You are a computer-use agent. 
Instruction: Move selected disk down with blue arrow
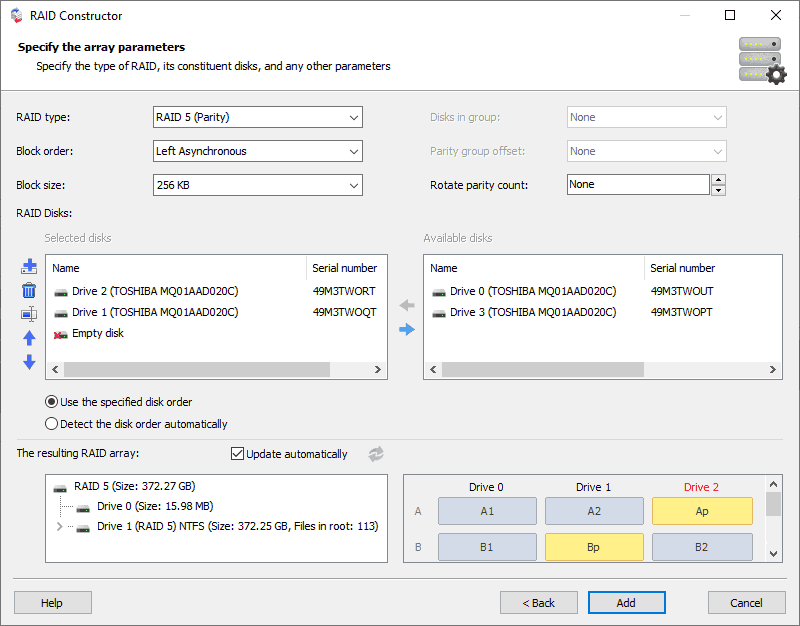(x=29, y=362)
